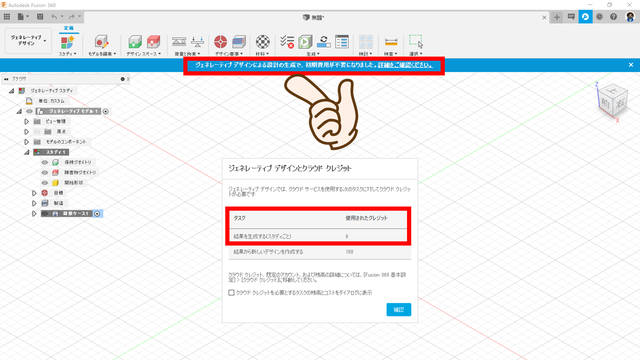Follow the details link in blue banner
This screenshot has width=640, height=360.
(x=405, y=65)
